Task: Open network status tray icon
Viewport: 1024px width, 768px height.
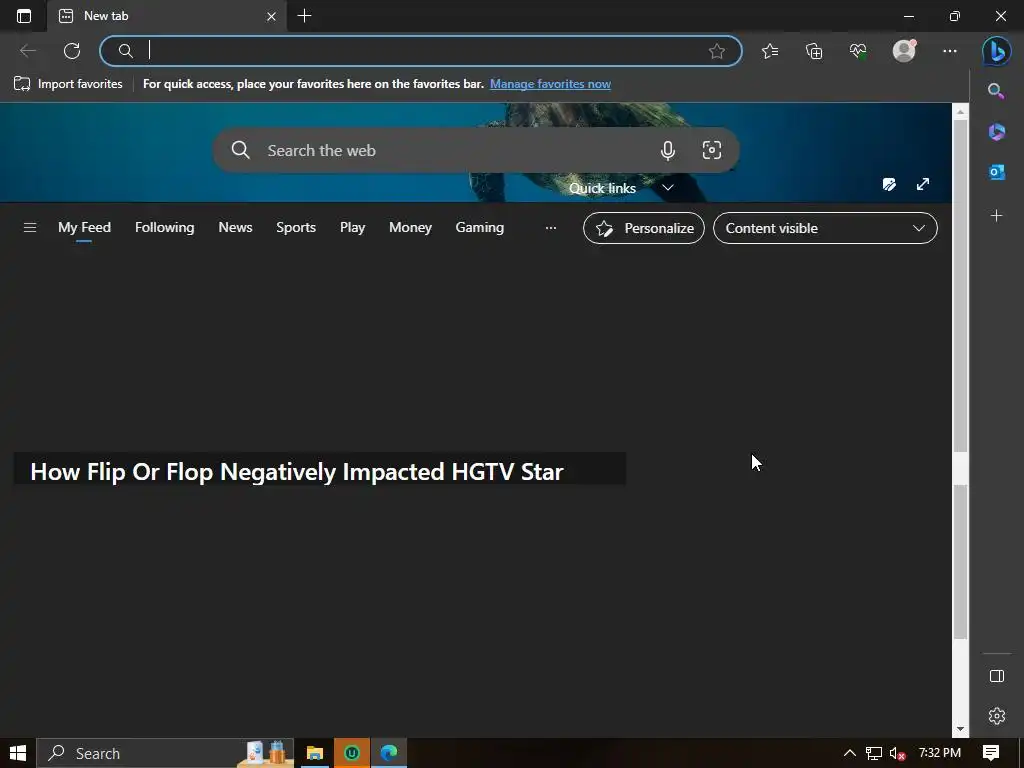Action: [874, 754]
